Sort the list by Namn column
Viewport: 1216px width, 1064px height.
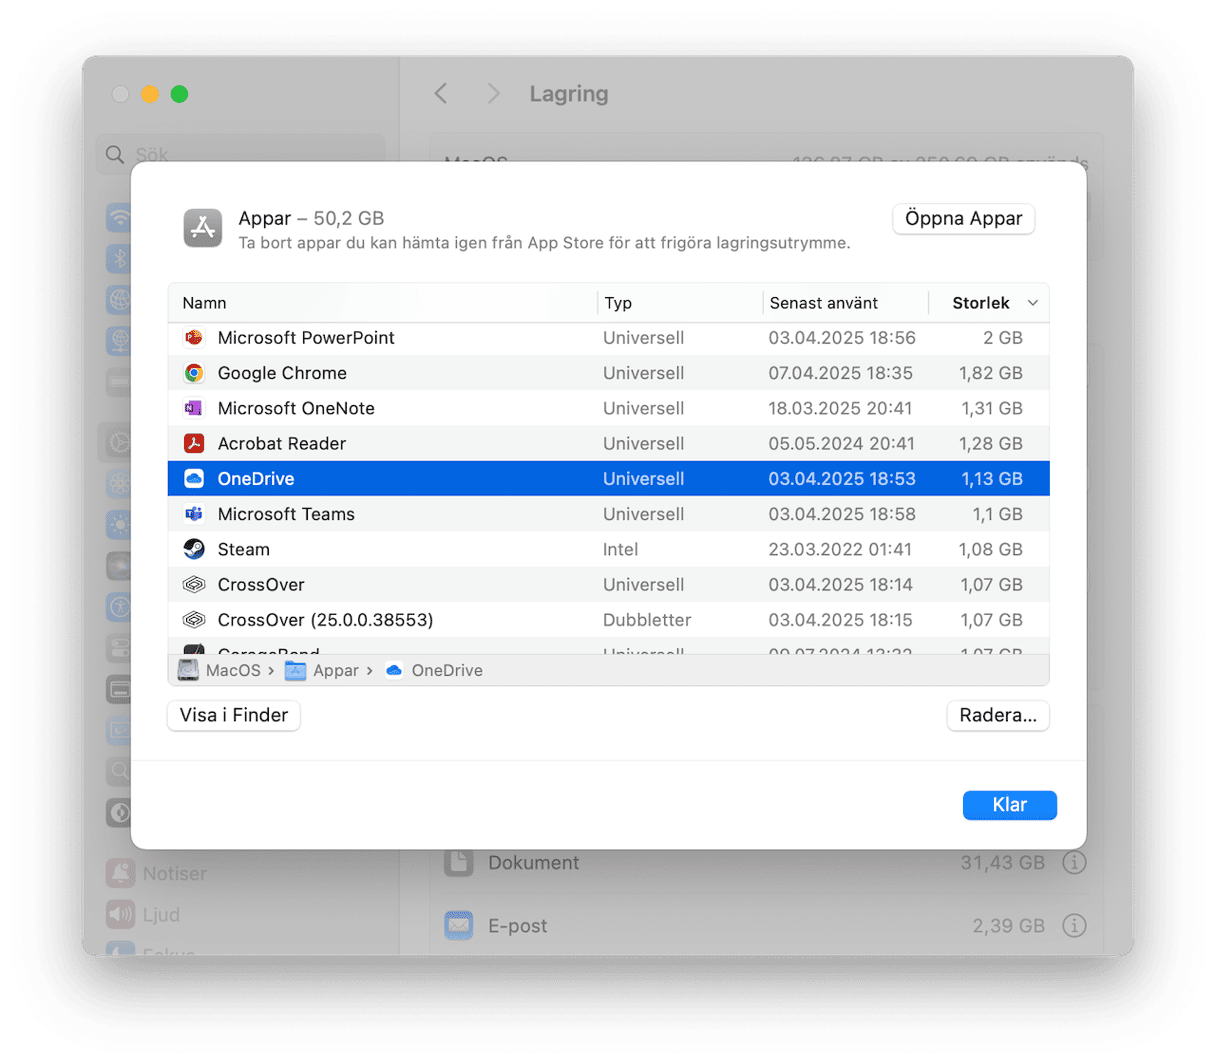[x=383, y=303]
